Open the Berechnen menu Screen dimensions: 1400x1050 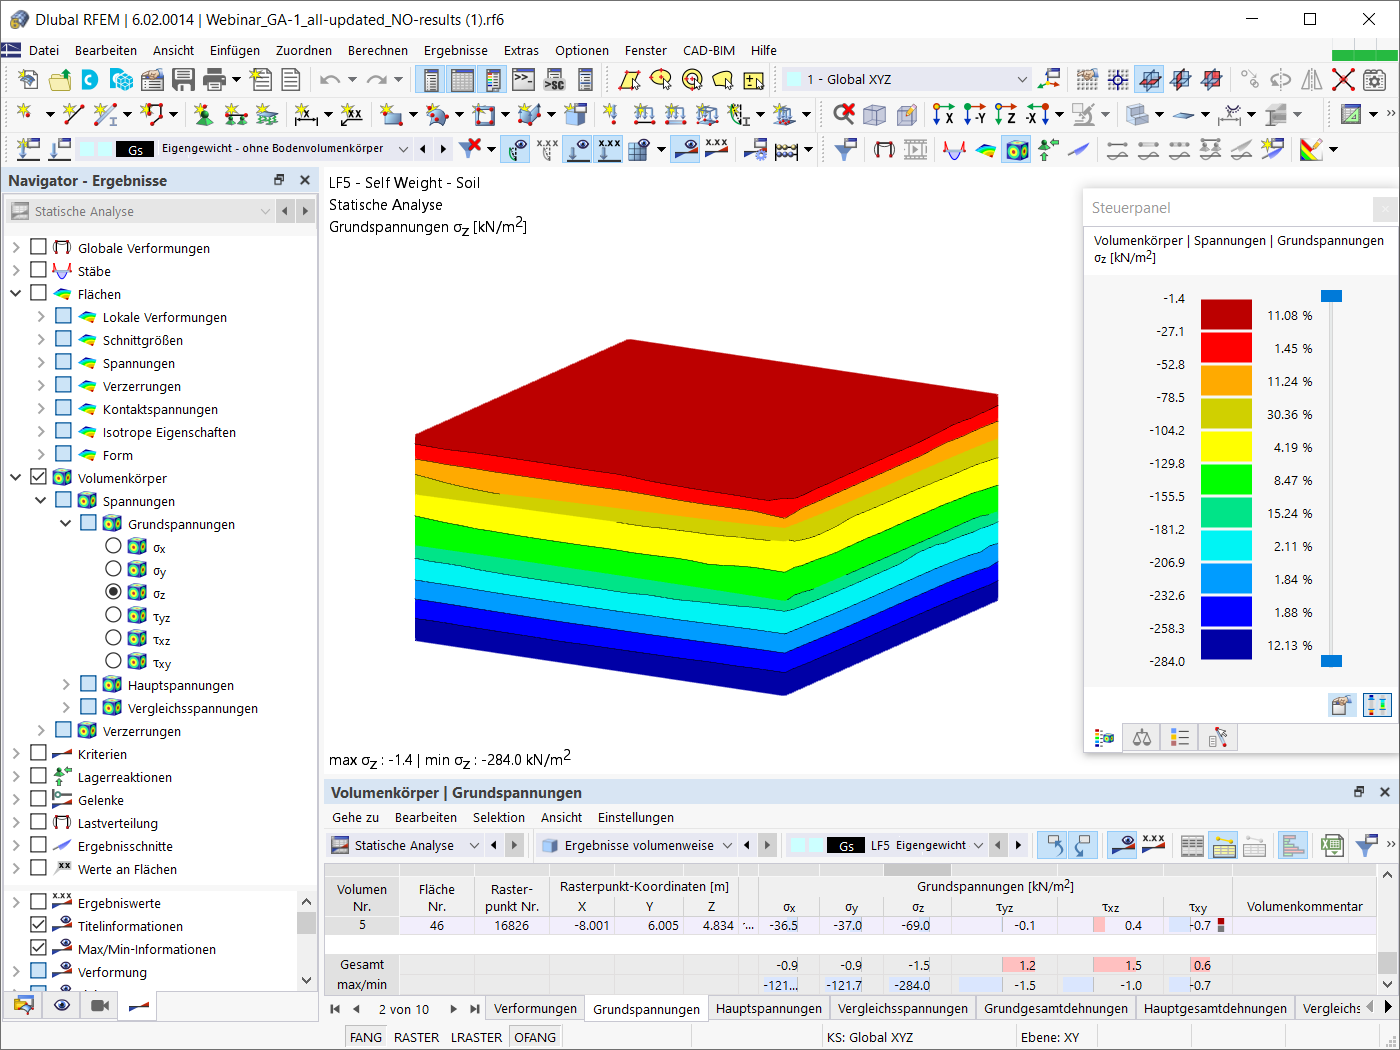[378, 50]
